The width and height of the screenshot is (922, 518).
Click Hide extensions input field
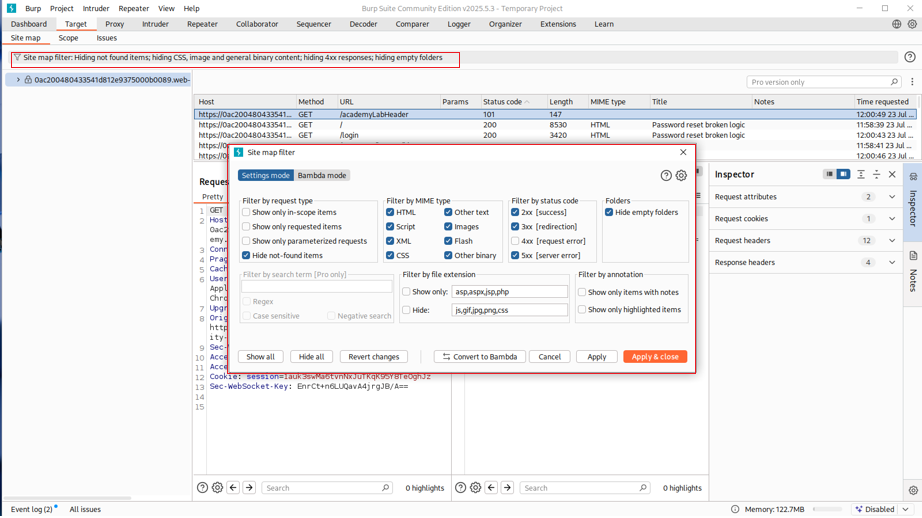(x=509, y=310)
